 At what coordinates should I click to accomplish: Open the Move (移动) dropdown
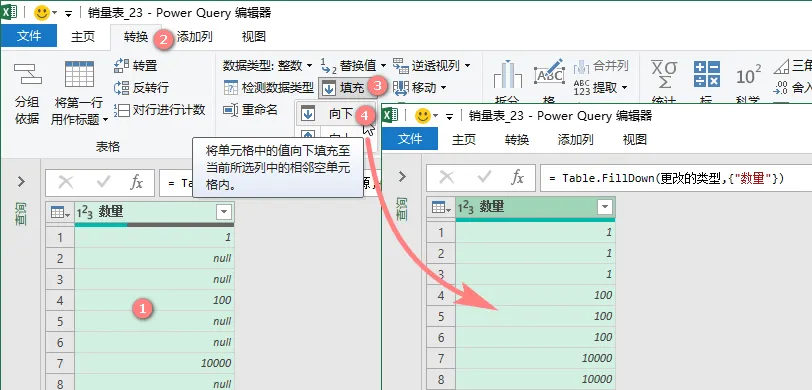pos(419,88)
